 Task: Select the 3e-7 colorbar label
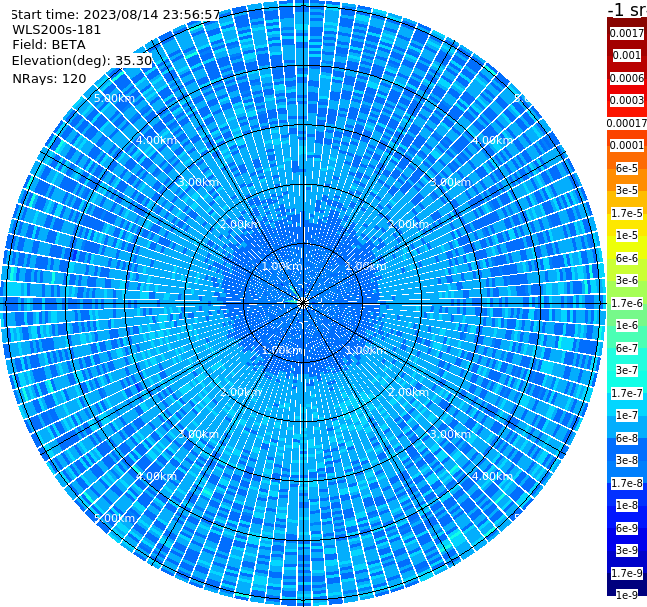click(627, 370)
